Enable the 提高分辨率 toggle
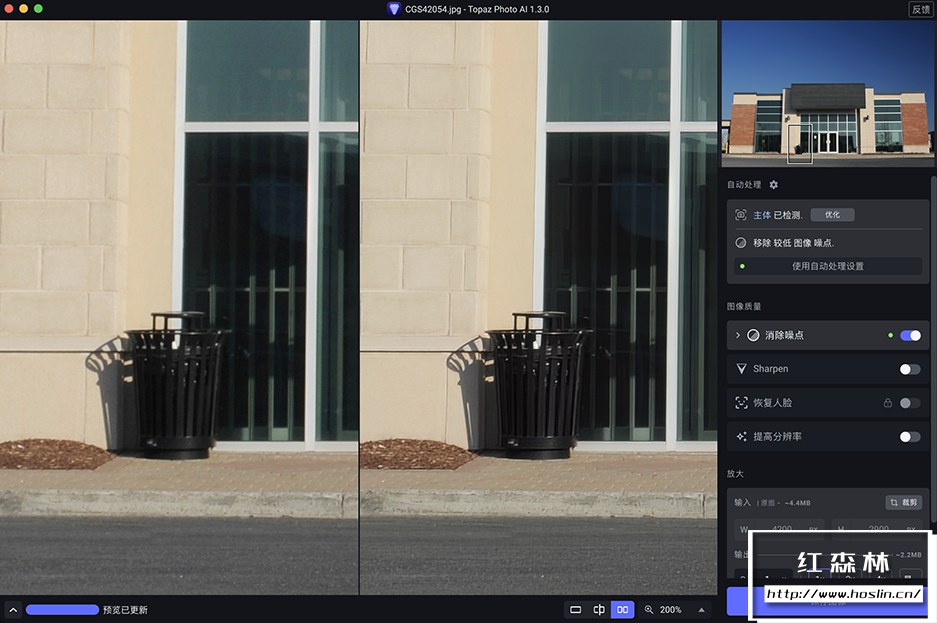The width and height of the screenshot is (937, 623). pyautogui.click(x=910, y=437)
